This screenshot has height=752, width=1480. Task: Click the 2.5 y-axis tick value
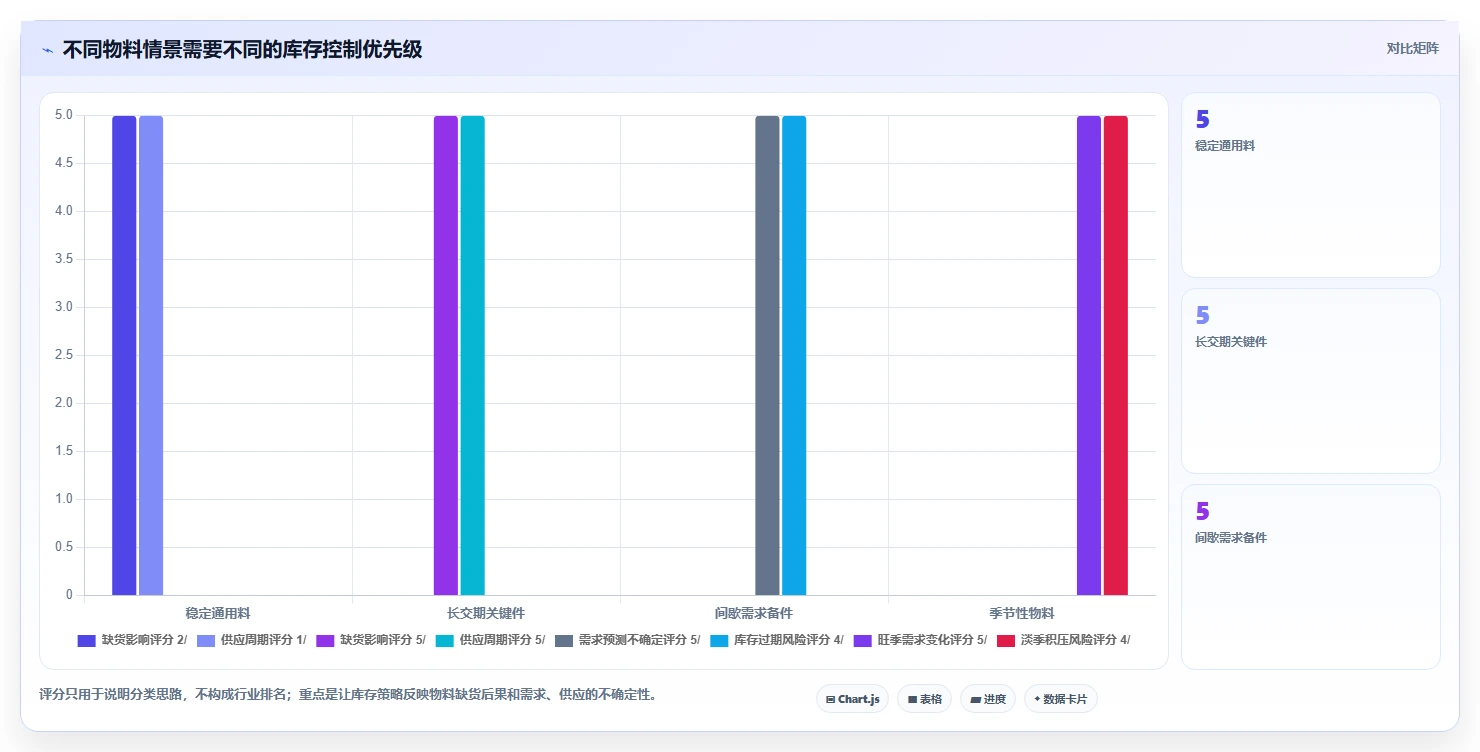64,355
